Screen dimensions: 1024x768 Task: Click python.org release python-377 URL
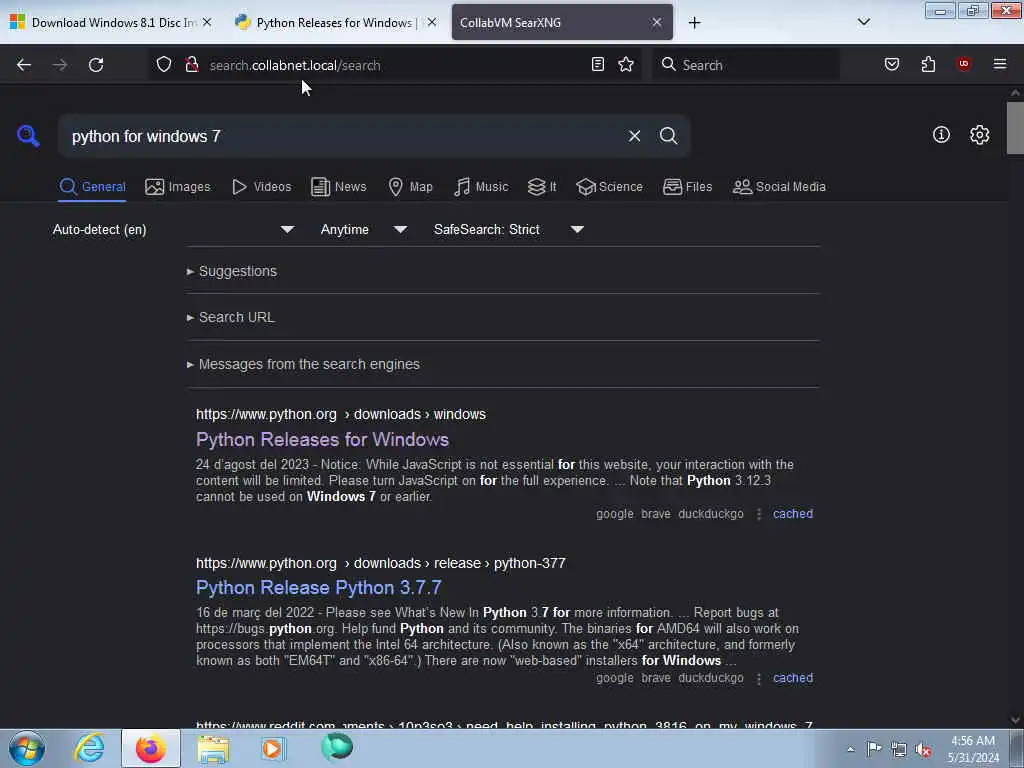coord(381,564)
